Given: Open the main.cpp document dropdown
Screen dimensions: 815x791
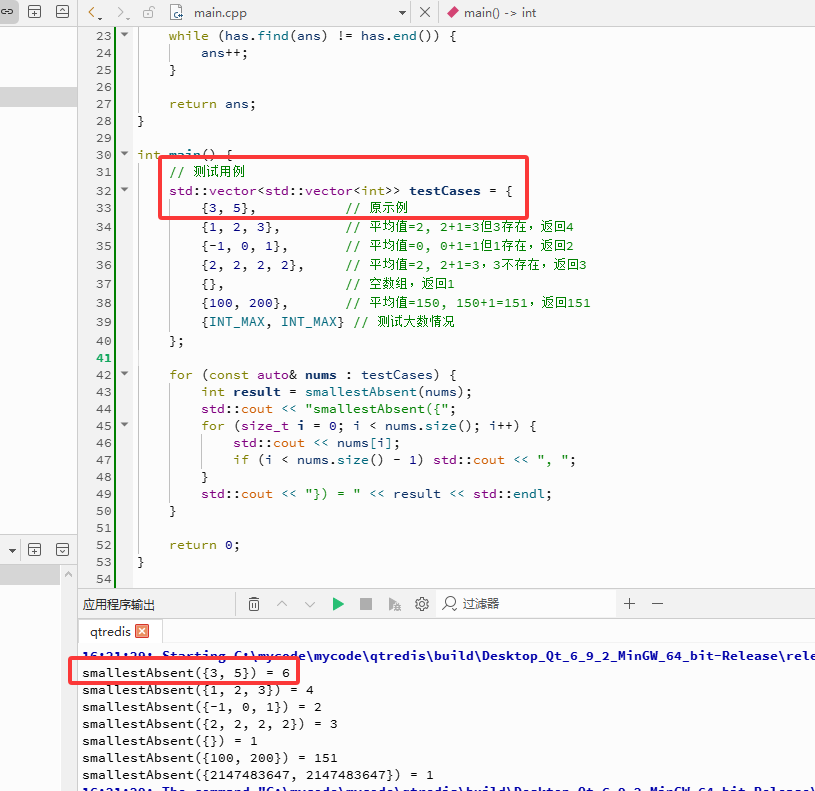Looking at the screenshot, I should (x=402, y=12).
